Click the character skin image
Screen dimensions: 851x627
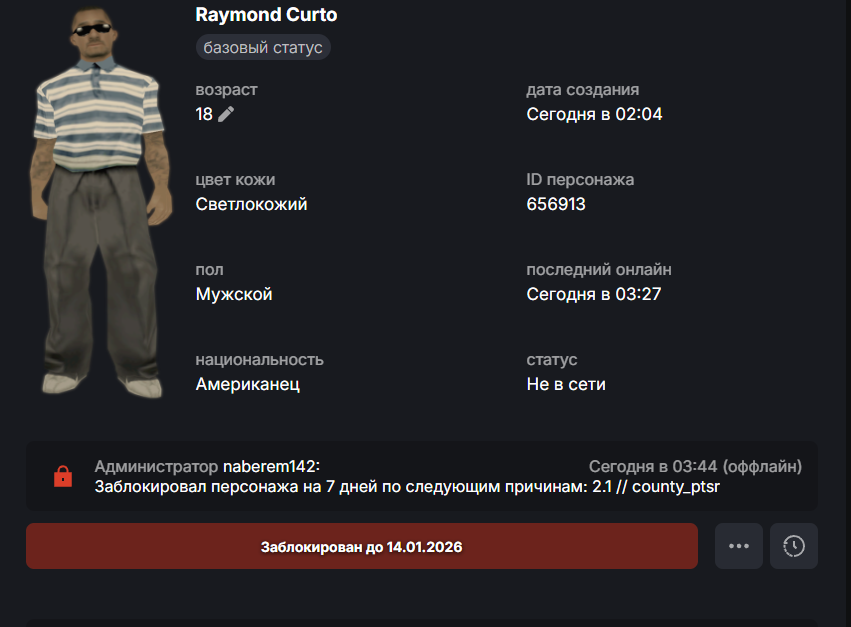tap(101, 202)
